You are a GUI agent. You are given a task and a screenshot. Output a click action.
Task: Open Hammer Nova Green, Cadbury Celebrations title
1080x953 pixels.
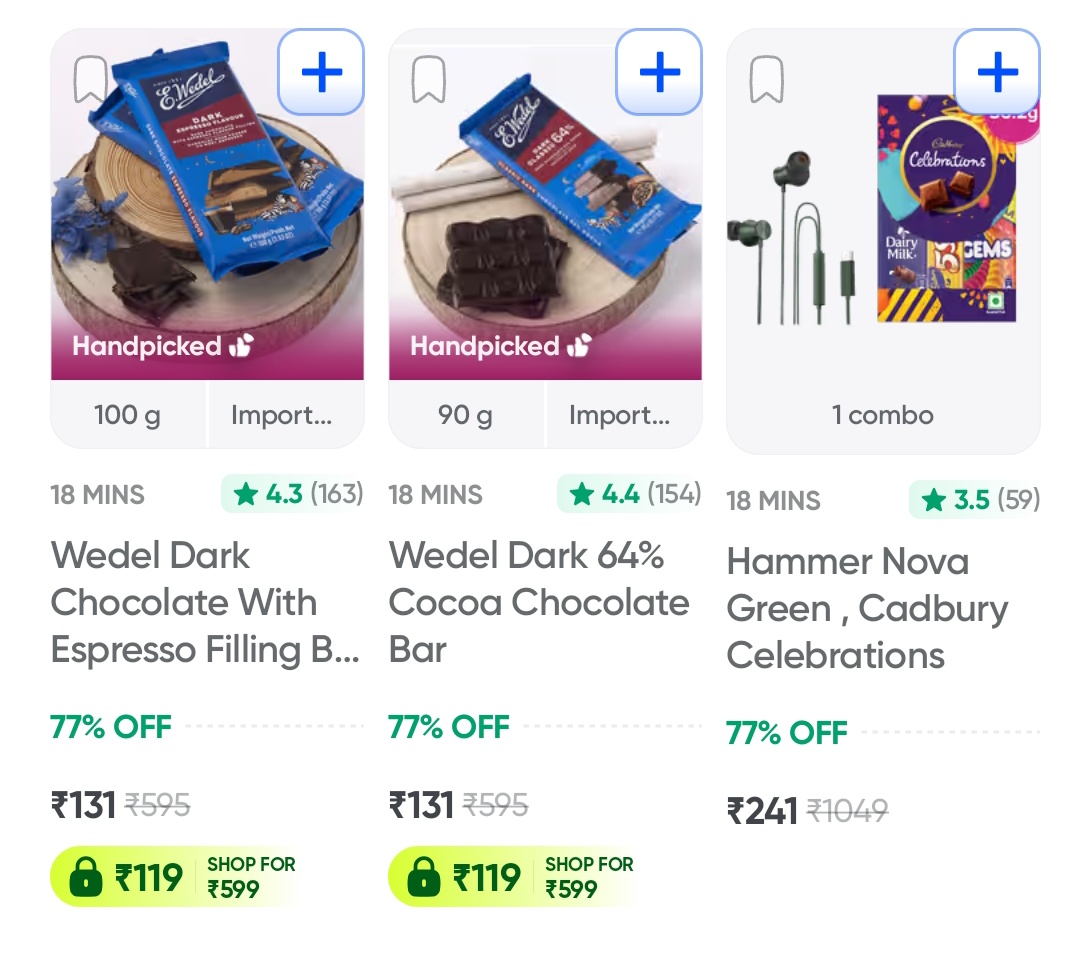click(x=867, y=608)
